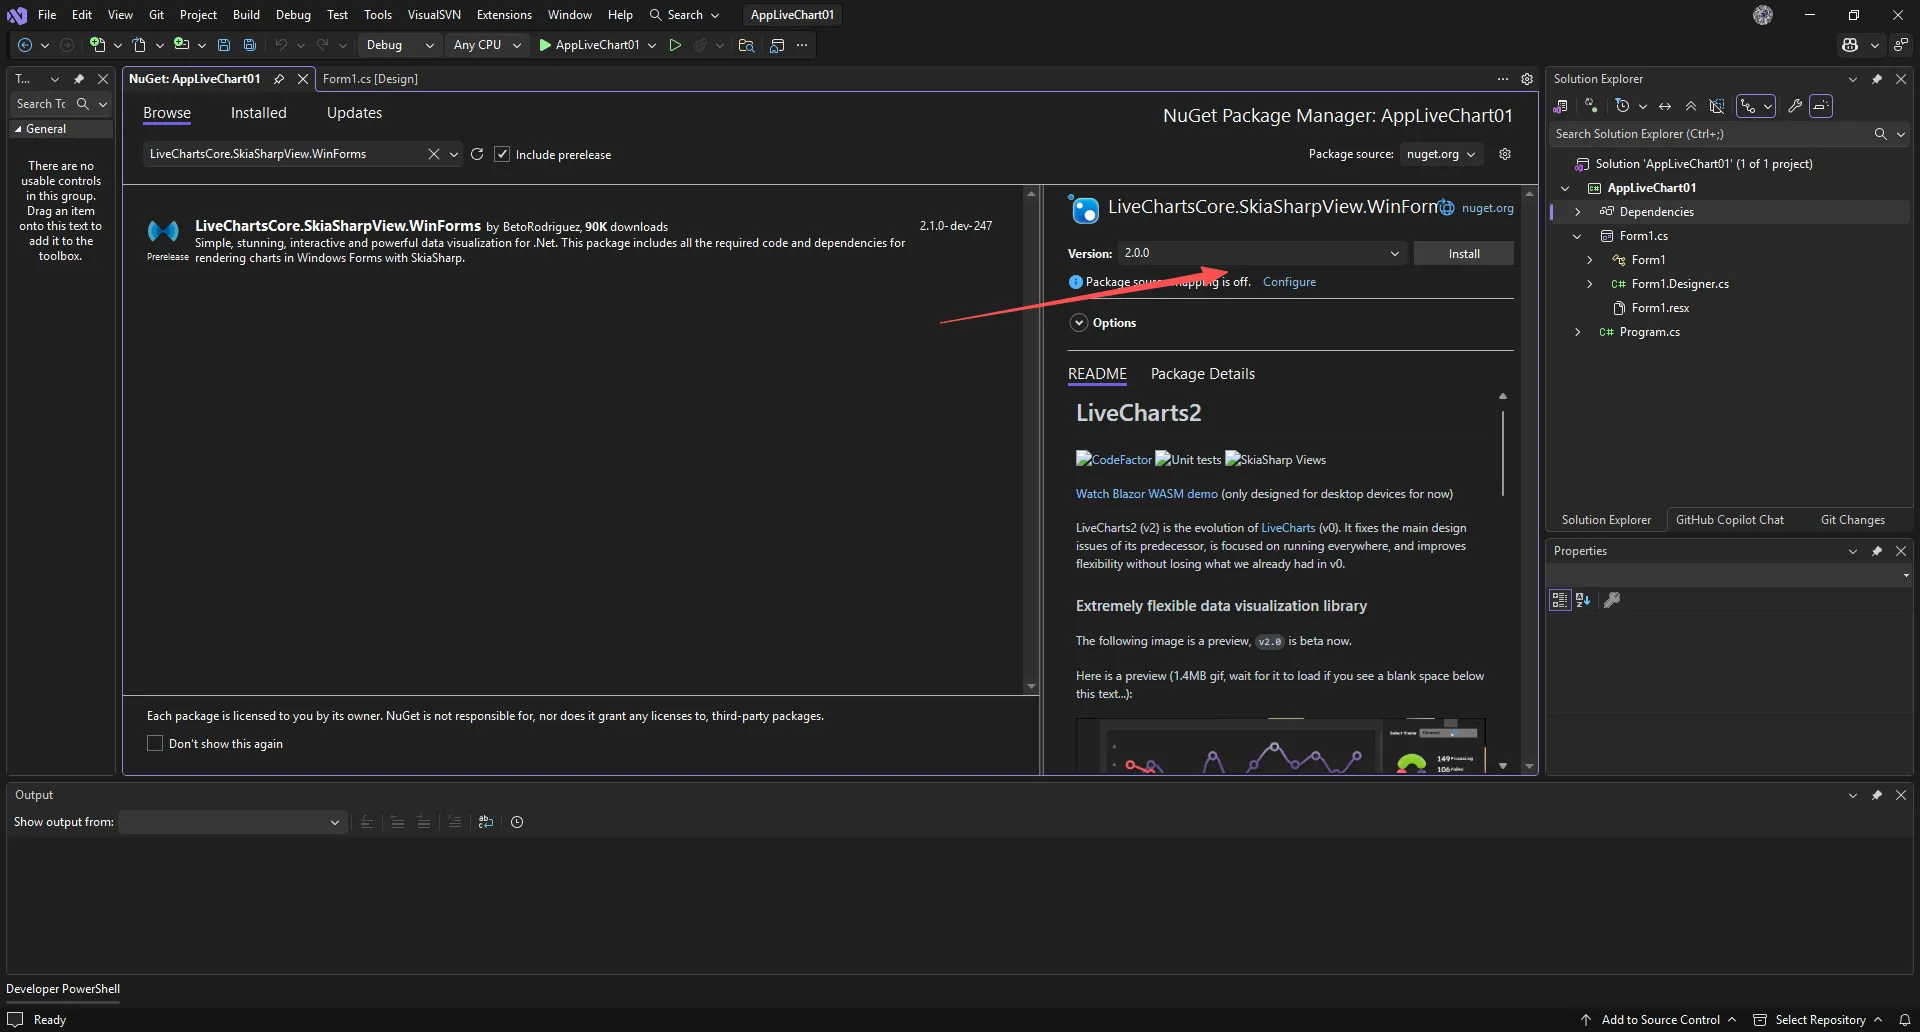Screen dimensions: 1920x1032
Task: Click Collapse All icon in Solution Explorer
Action: click(1691, 106)
